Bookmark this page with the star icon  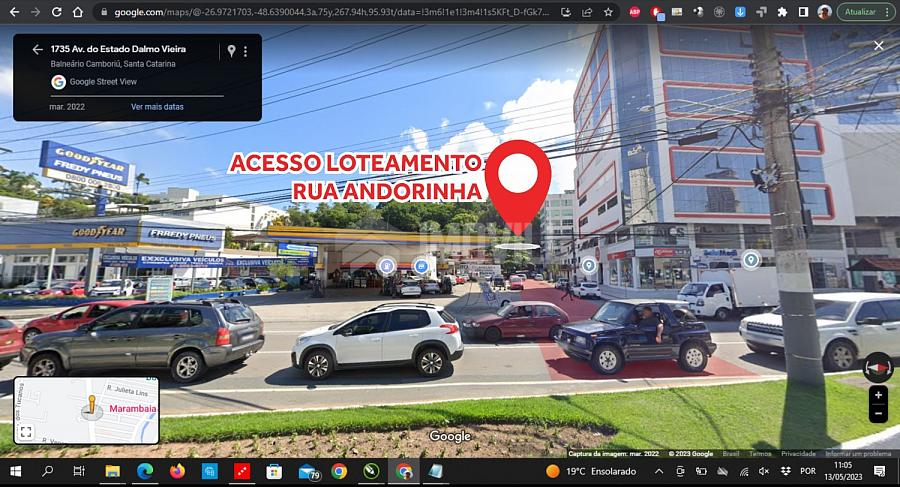click(608, 12)
